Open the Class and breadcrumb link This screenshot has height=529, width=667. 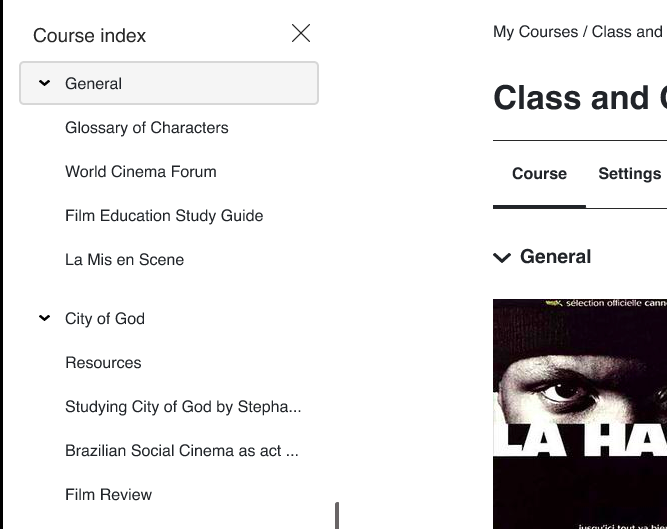click(x=627, y=32)
